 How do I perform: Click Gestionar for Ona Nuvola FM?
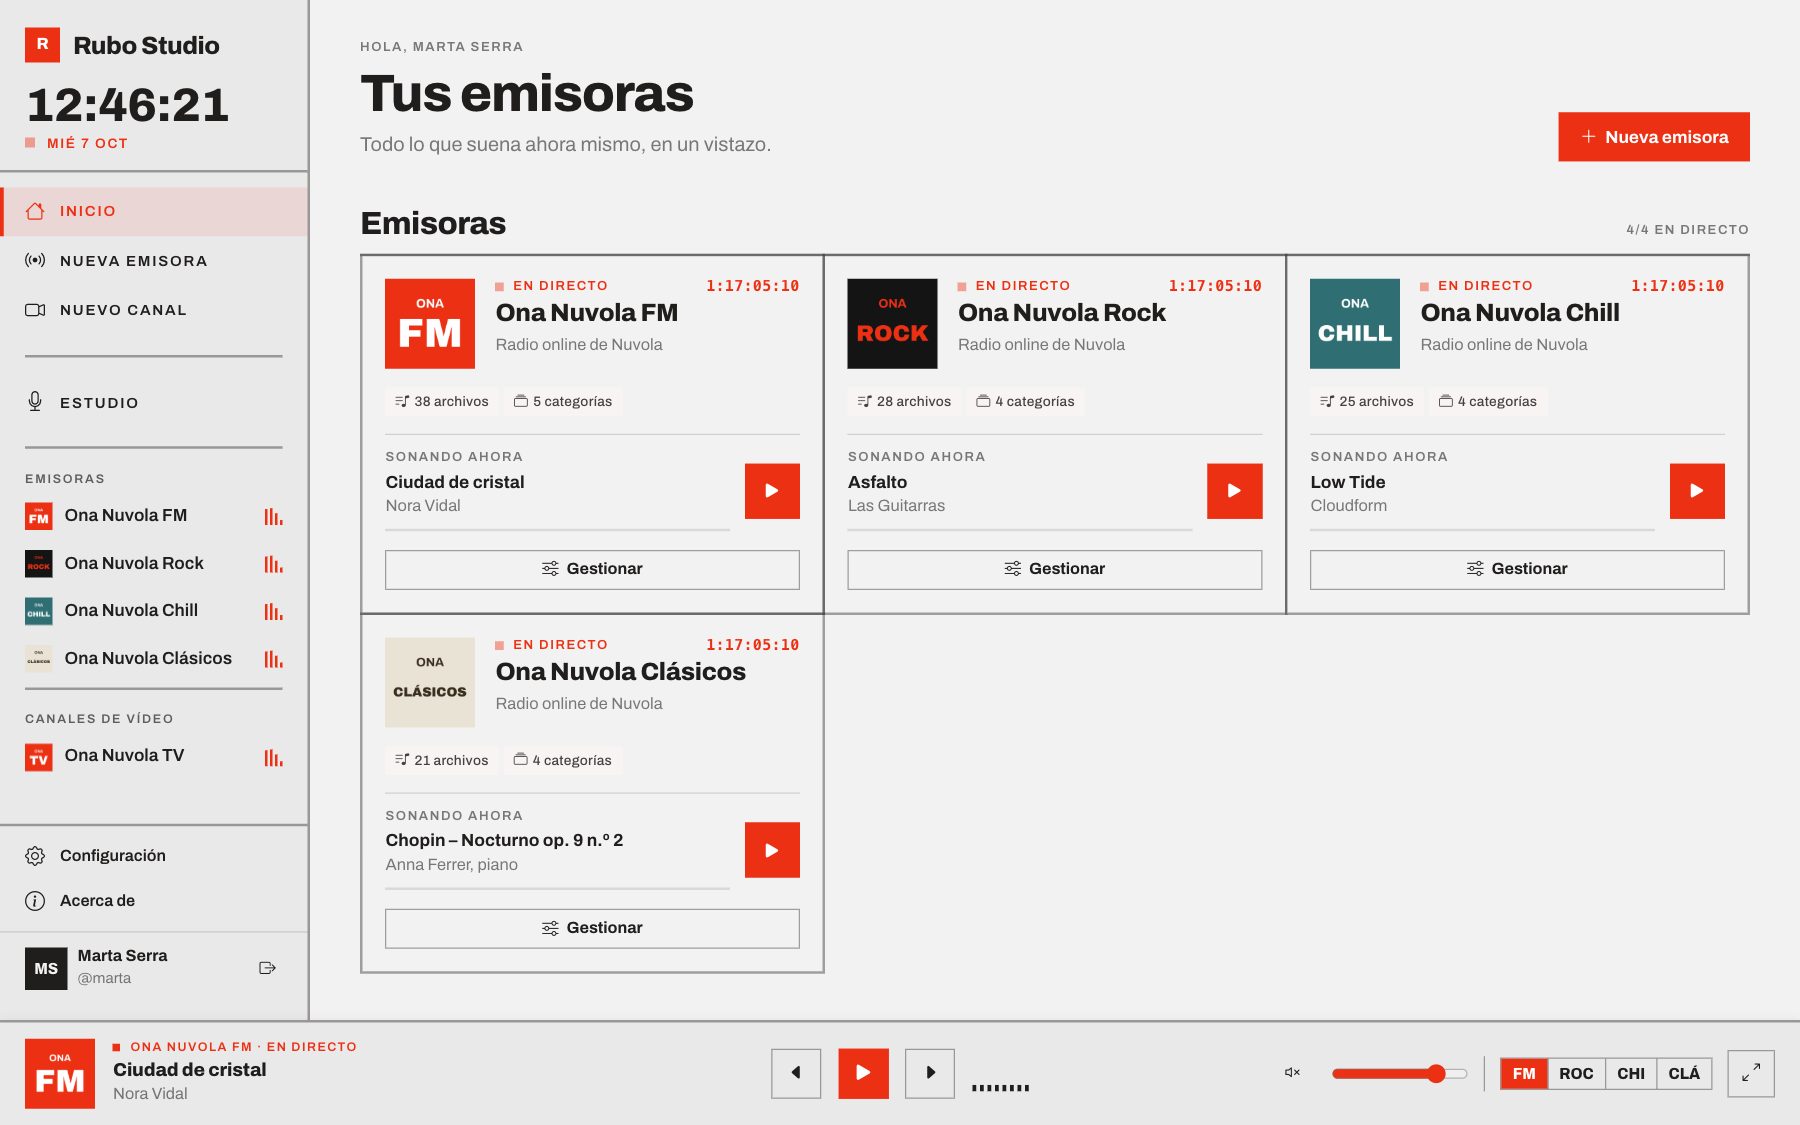[592, 569]
